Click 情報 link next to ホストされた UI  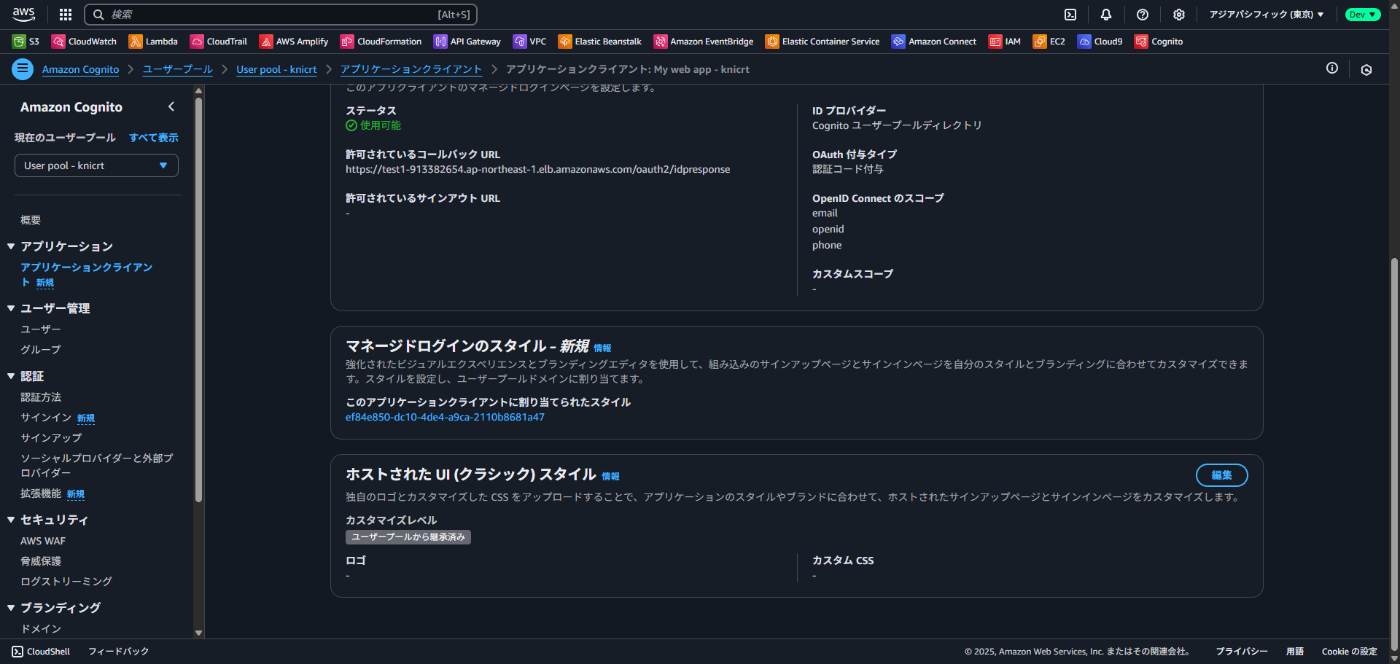point(610,476)
